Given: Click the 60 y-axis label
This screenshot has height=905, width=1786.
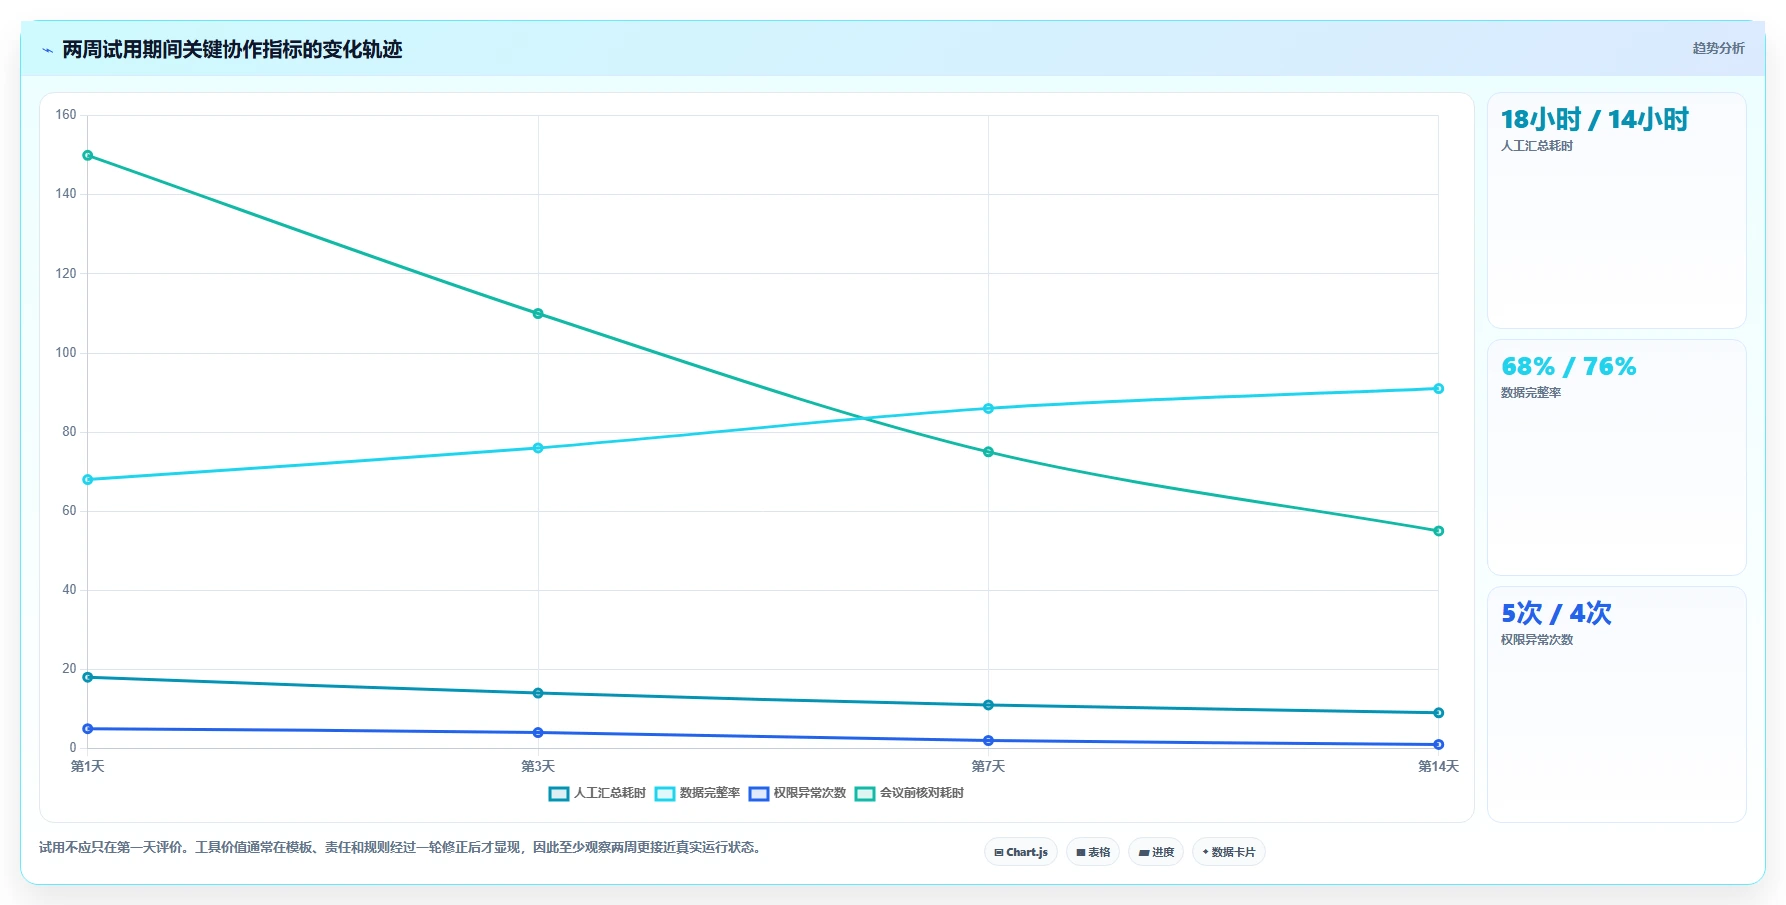Looking at the screenshot, I should coord(69,511).
